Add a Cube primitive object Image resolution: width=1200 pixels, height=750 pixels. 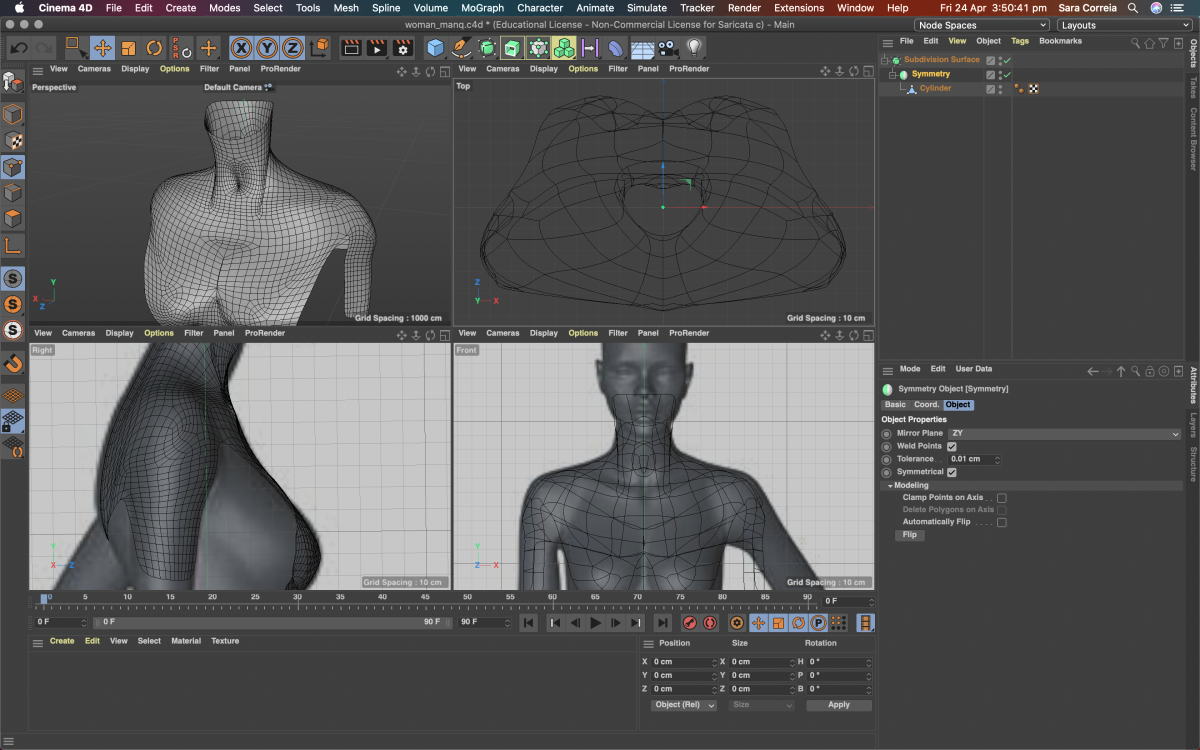(x=435, y=48)
